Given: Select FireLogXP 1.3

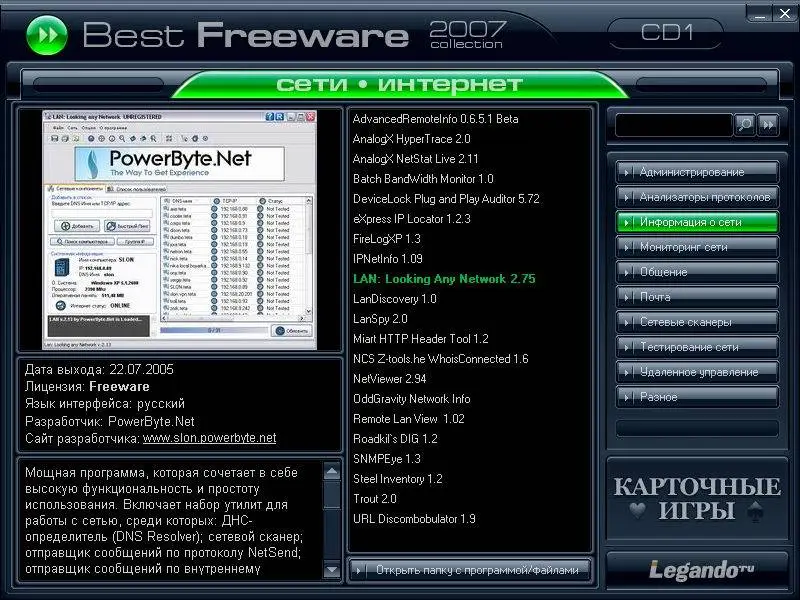Looking at the screenshot, I should pos(386,239).
